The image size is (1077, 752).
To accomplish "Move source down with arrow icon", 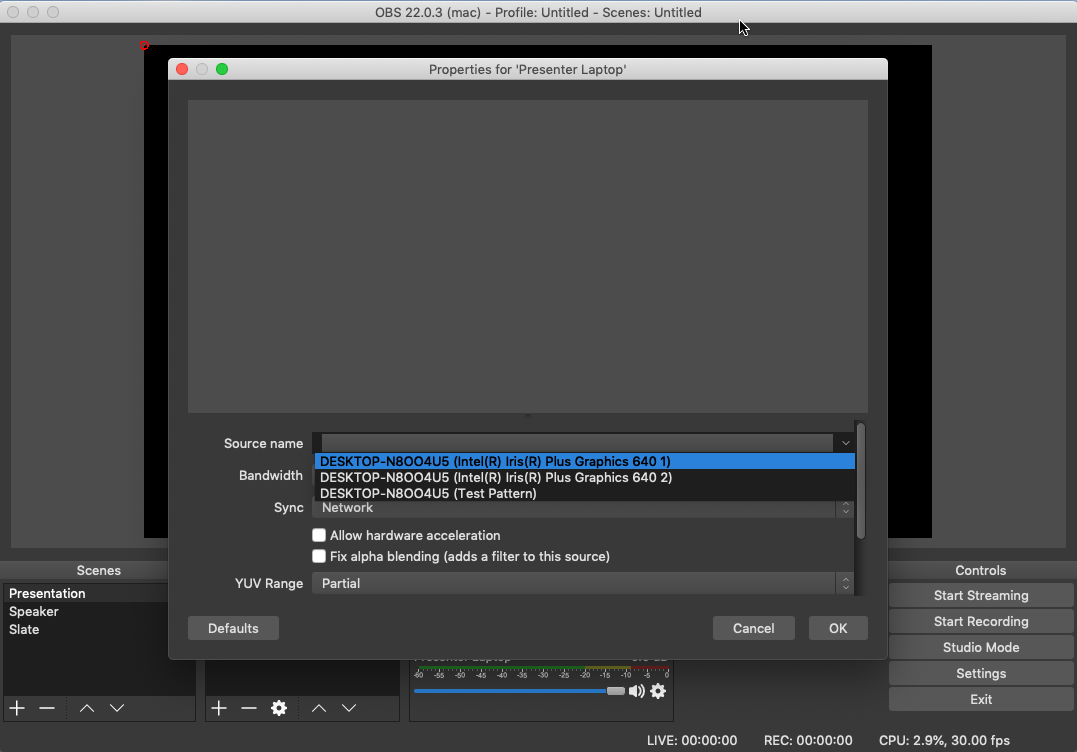I will pos(349,708).
